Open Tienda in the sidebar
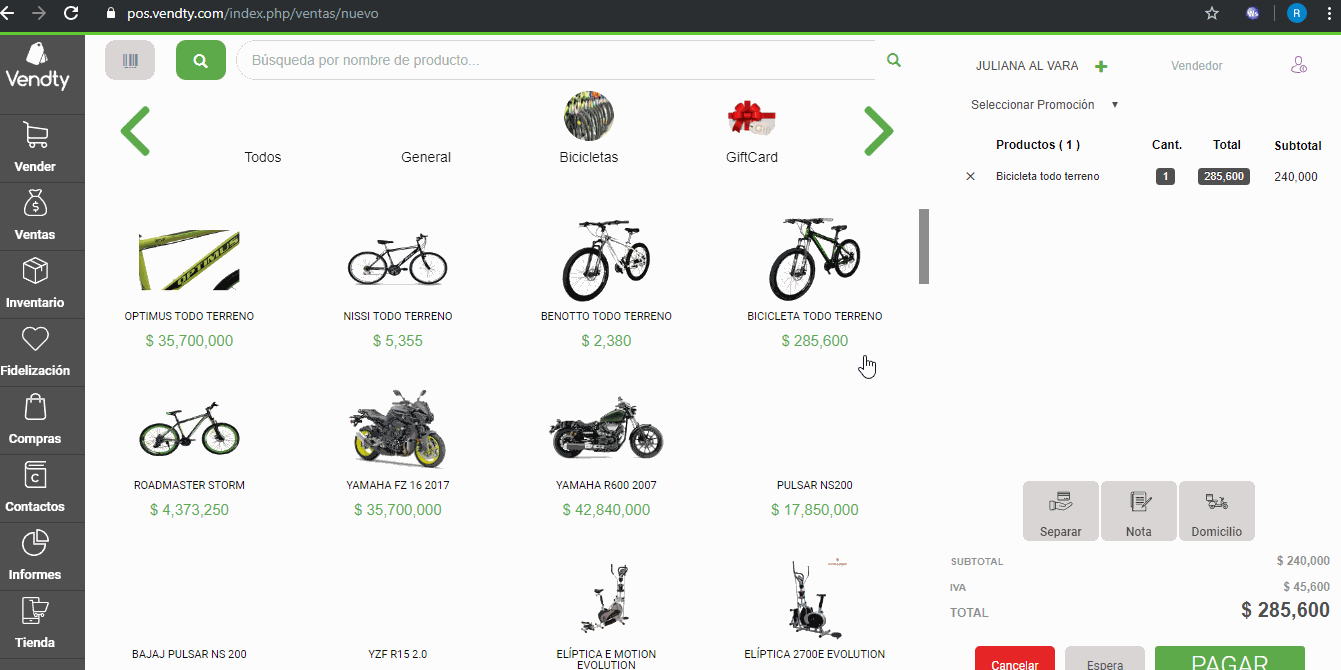 [x=35, y=624]
